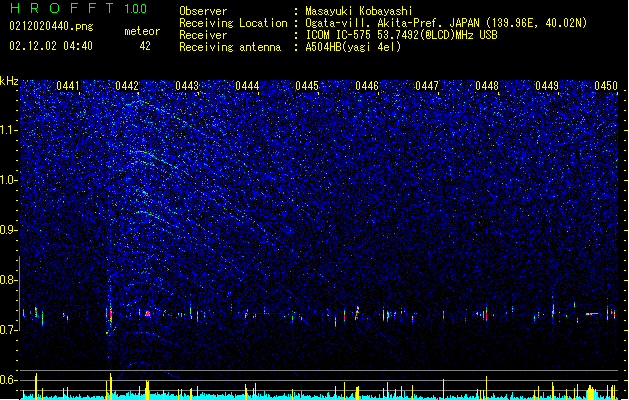Click the filename 0212020440.png
The image size is (629, 400).
[51, 27]
